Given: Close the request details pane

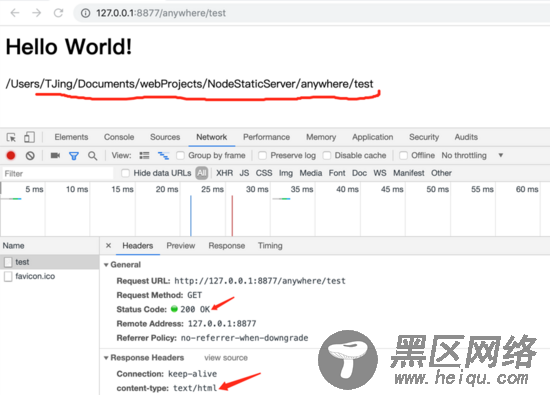Looking at the screenshot, I should tap(108, 246).
